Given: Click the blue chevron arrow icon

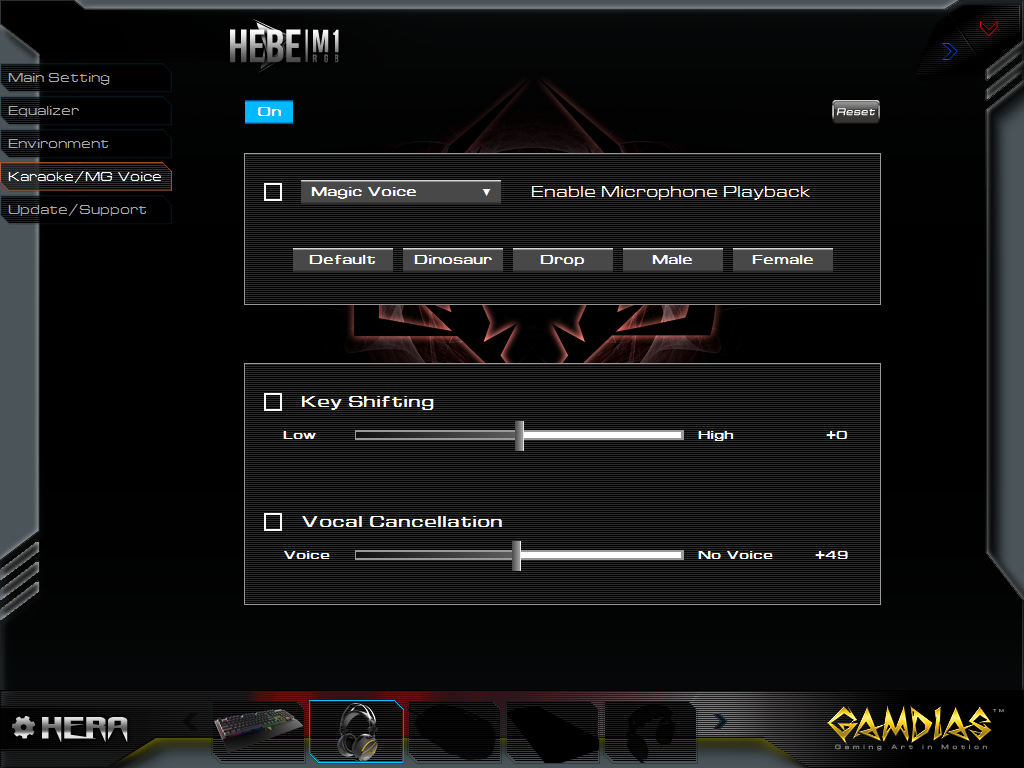Looking at the screenshot, I should [950, 52].
